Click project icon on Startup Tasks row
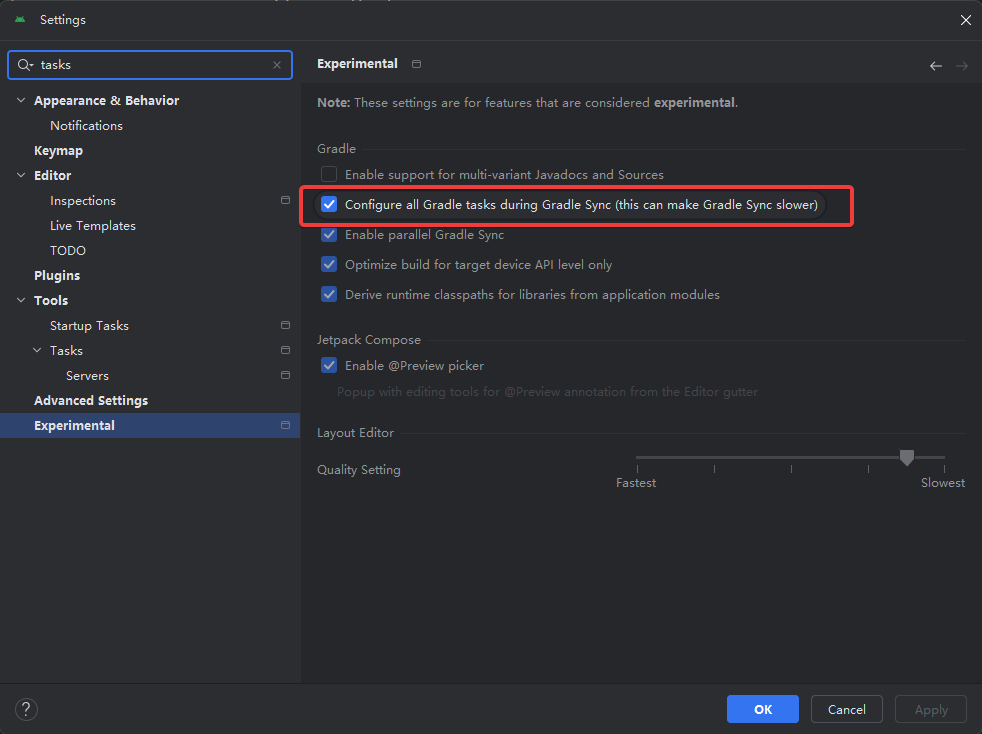This screenshot has height=734, width=982. [x=286, y=325]
